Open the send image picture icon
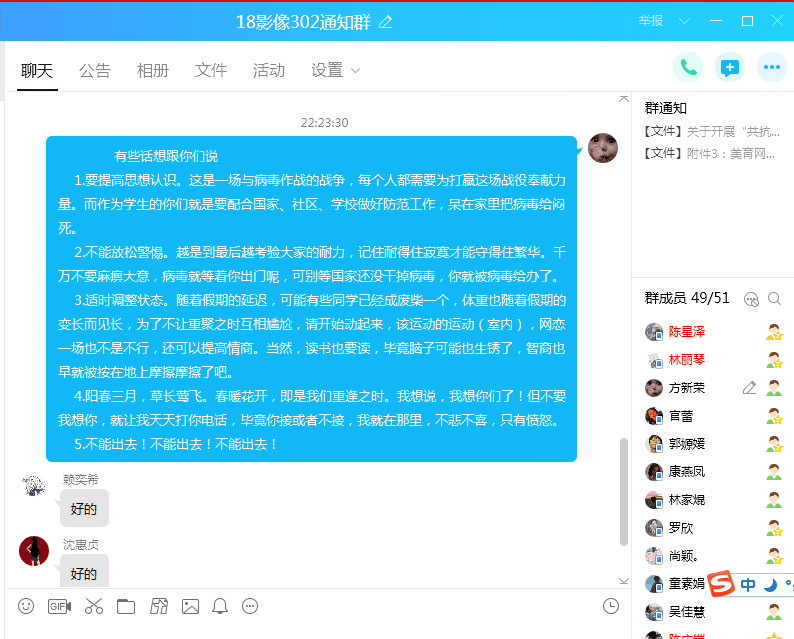 point(190,606)
